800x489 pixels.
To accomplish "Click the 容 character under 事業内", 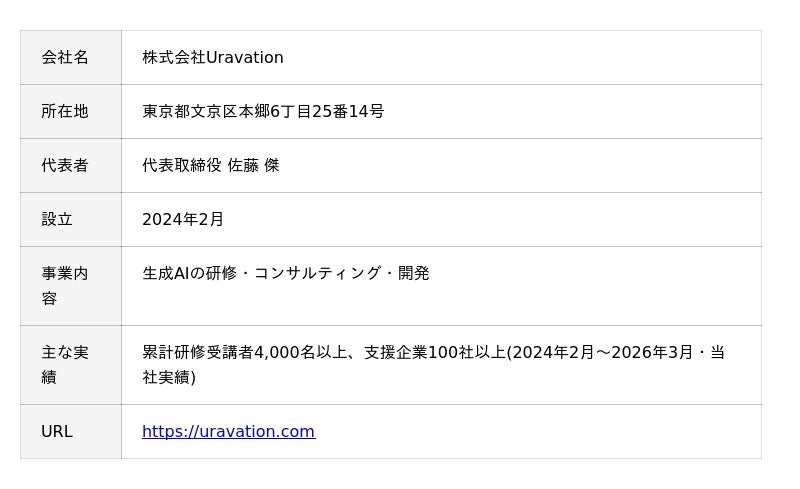I will point(49,299).
